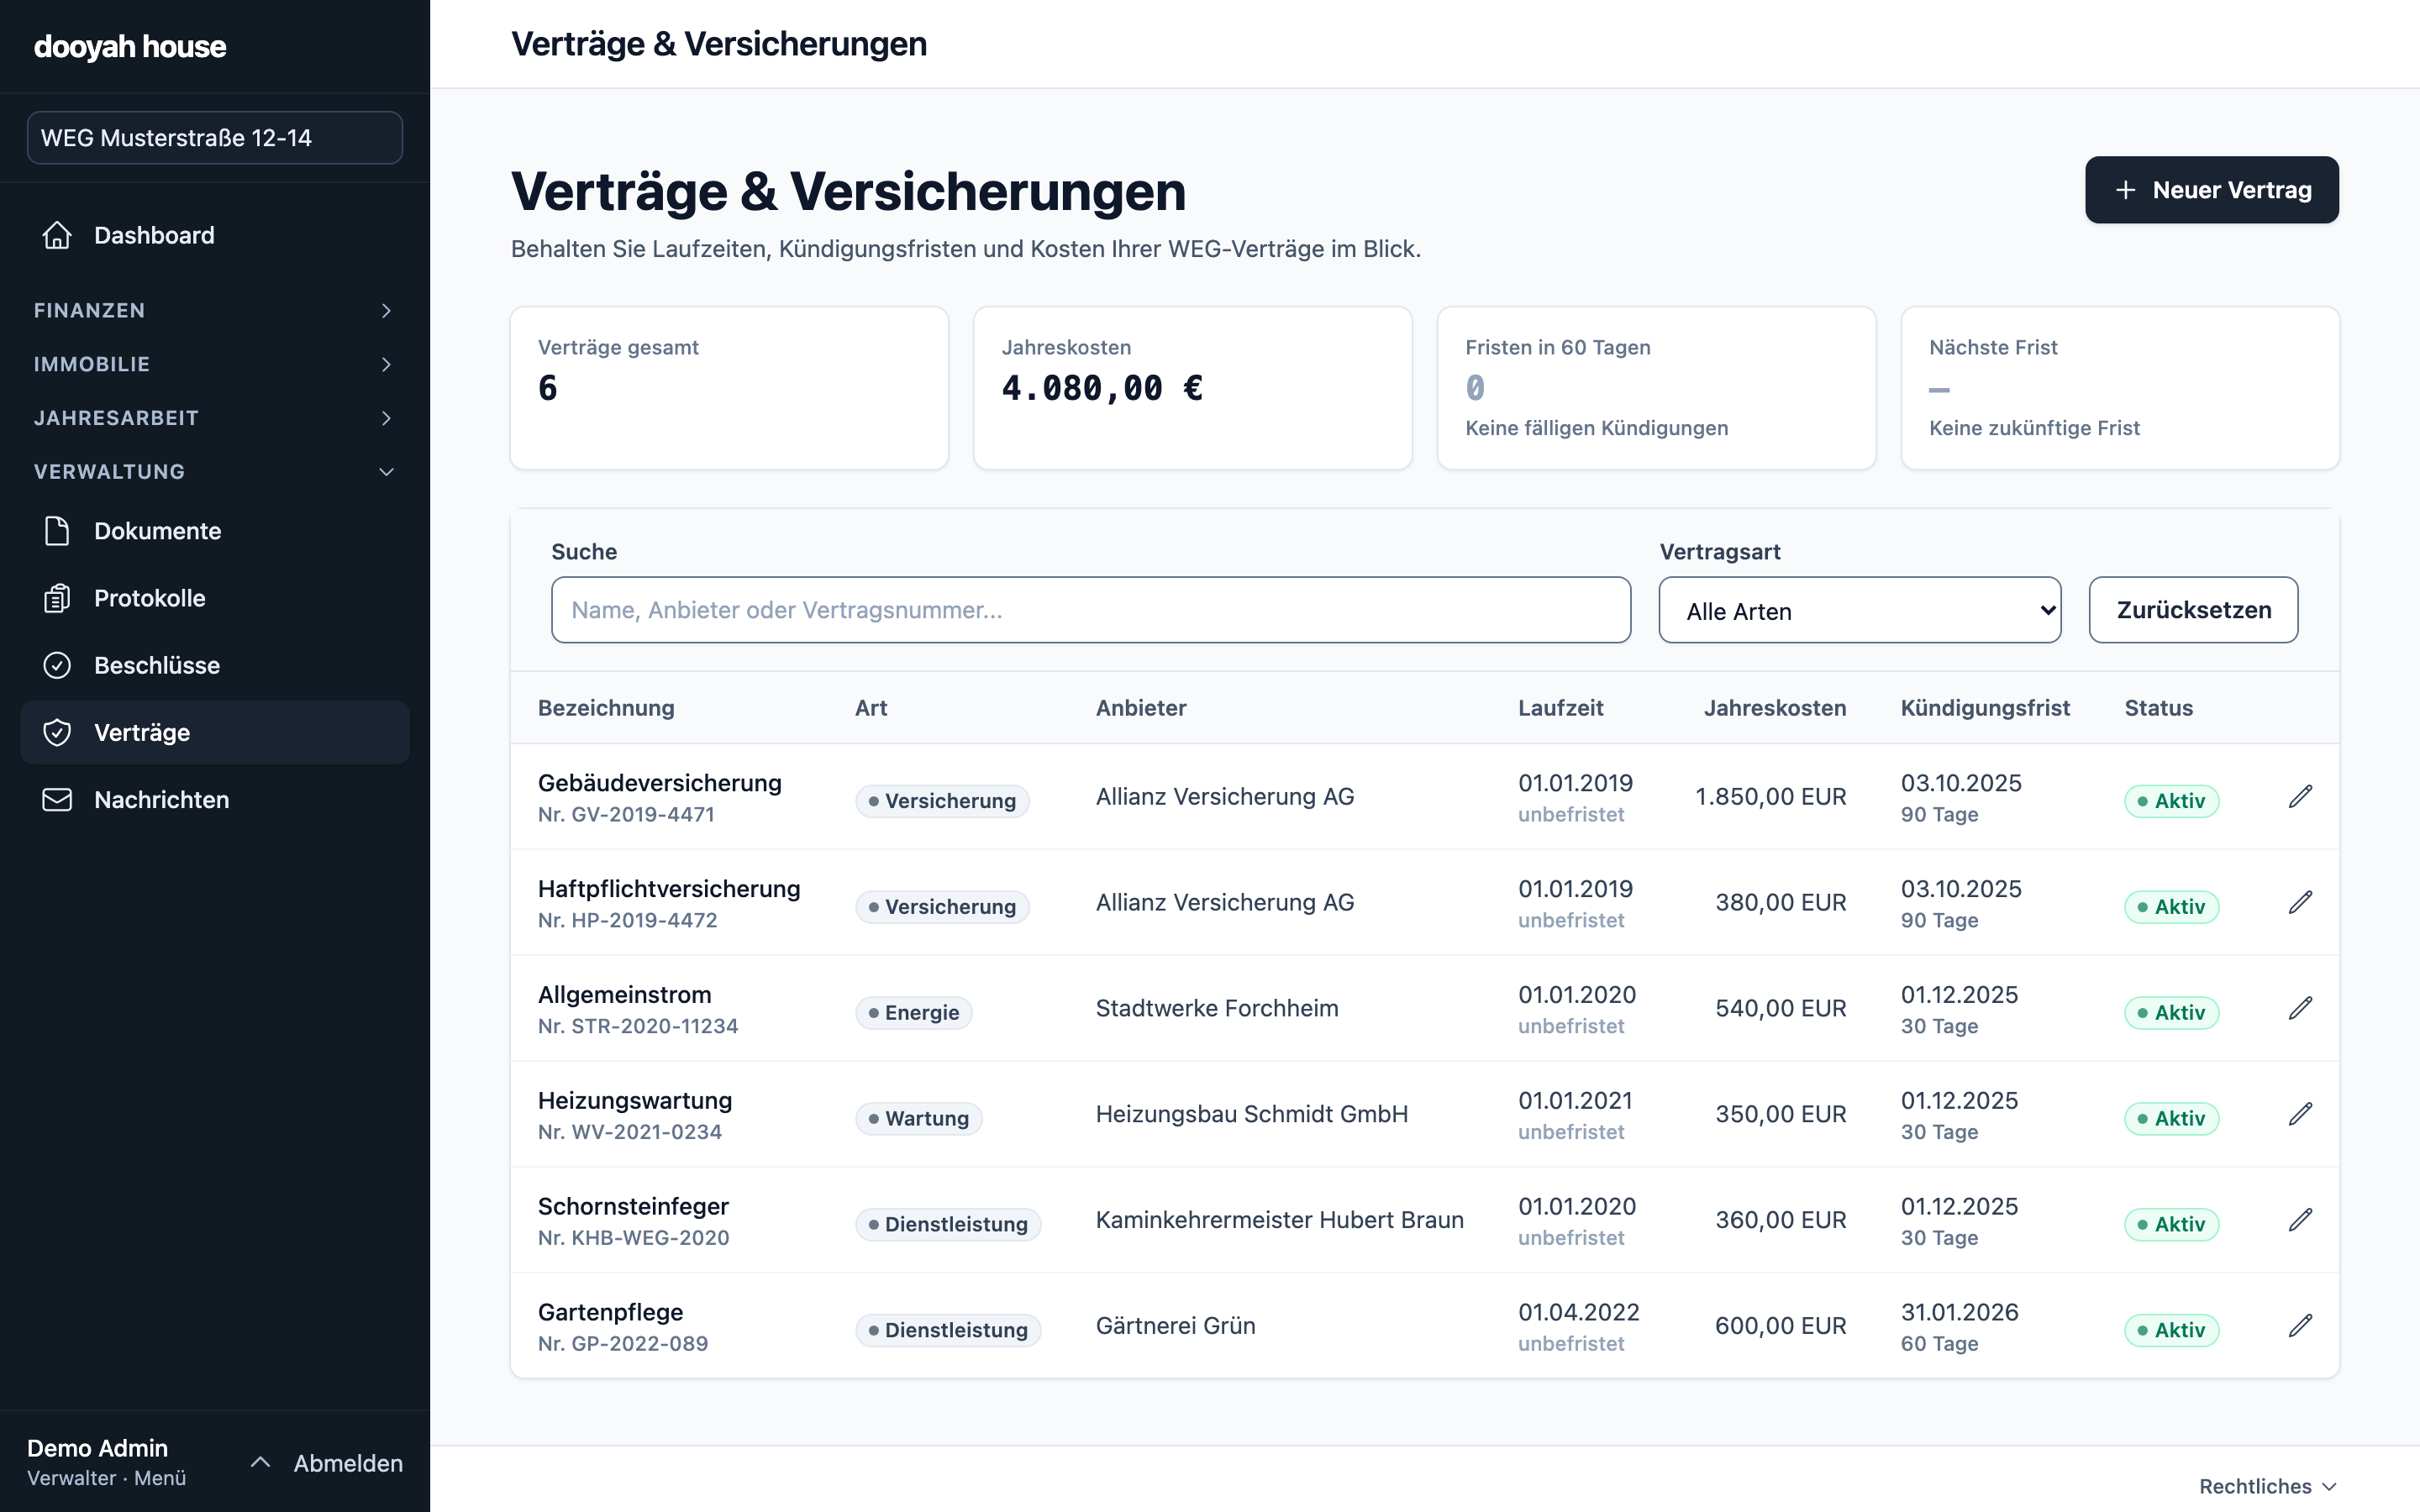
Task: Click the Gartenpflege contract name
Action: pos(611,1313)
